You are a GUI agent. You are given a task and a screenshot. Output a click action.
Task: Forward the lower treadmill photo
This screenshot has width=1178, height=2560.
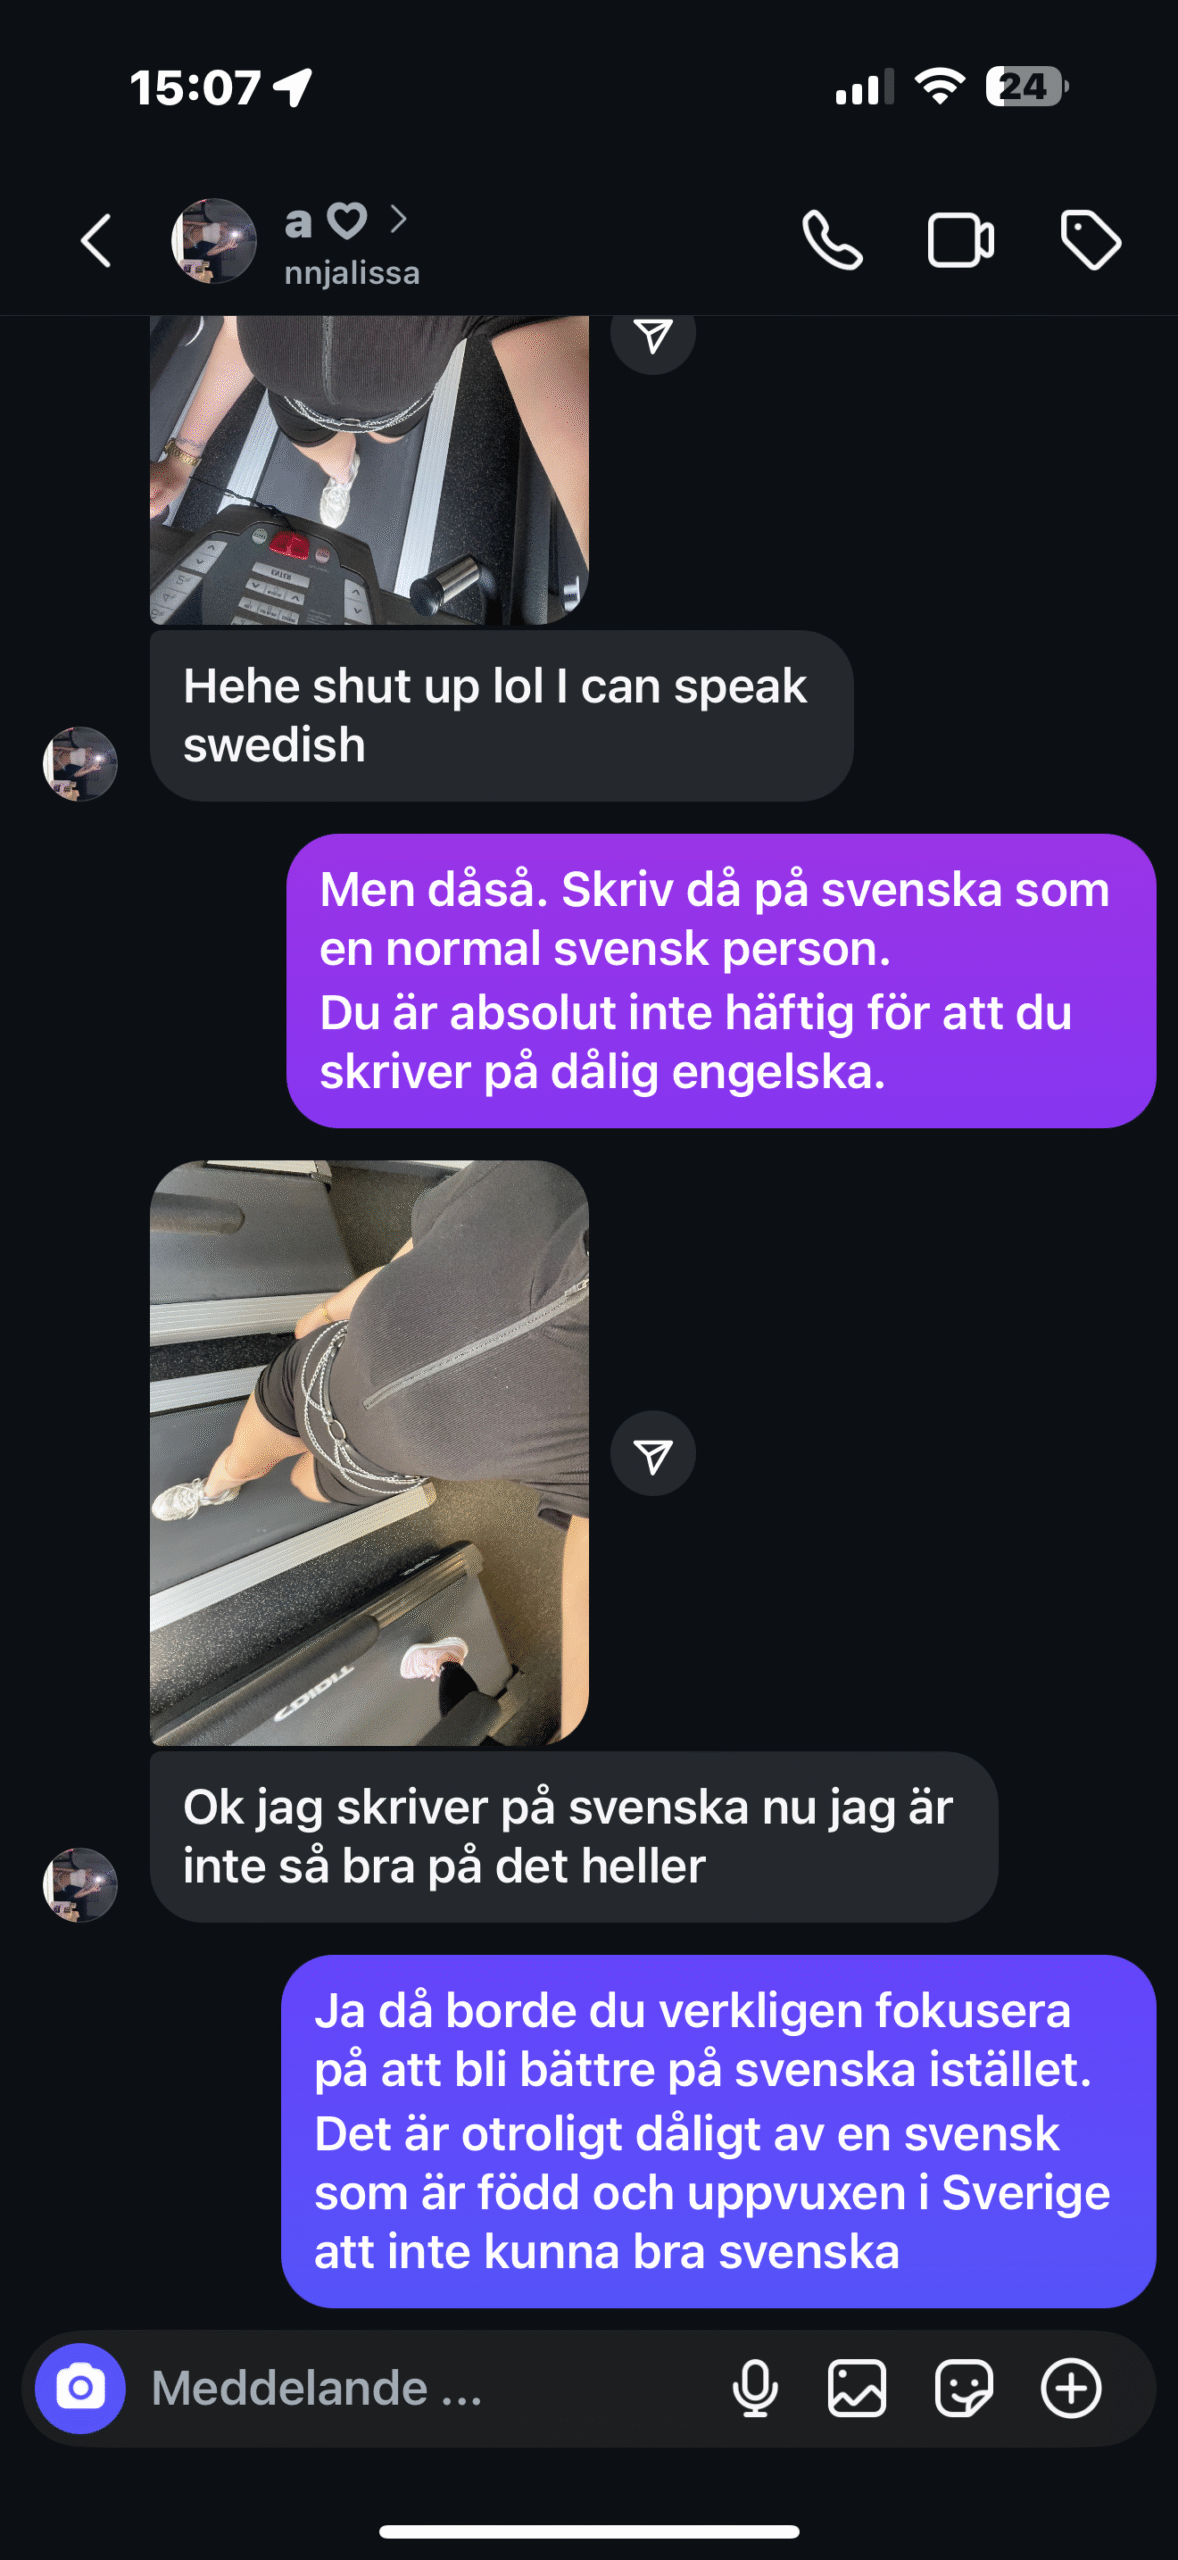coord(653,1454)
